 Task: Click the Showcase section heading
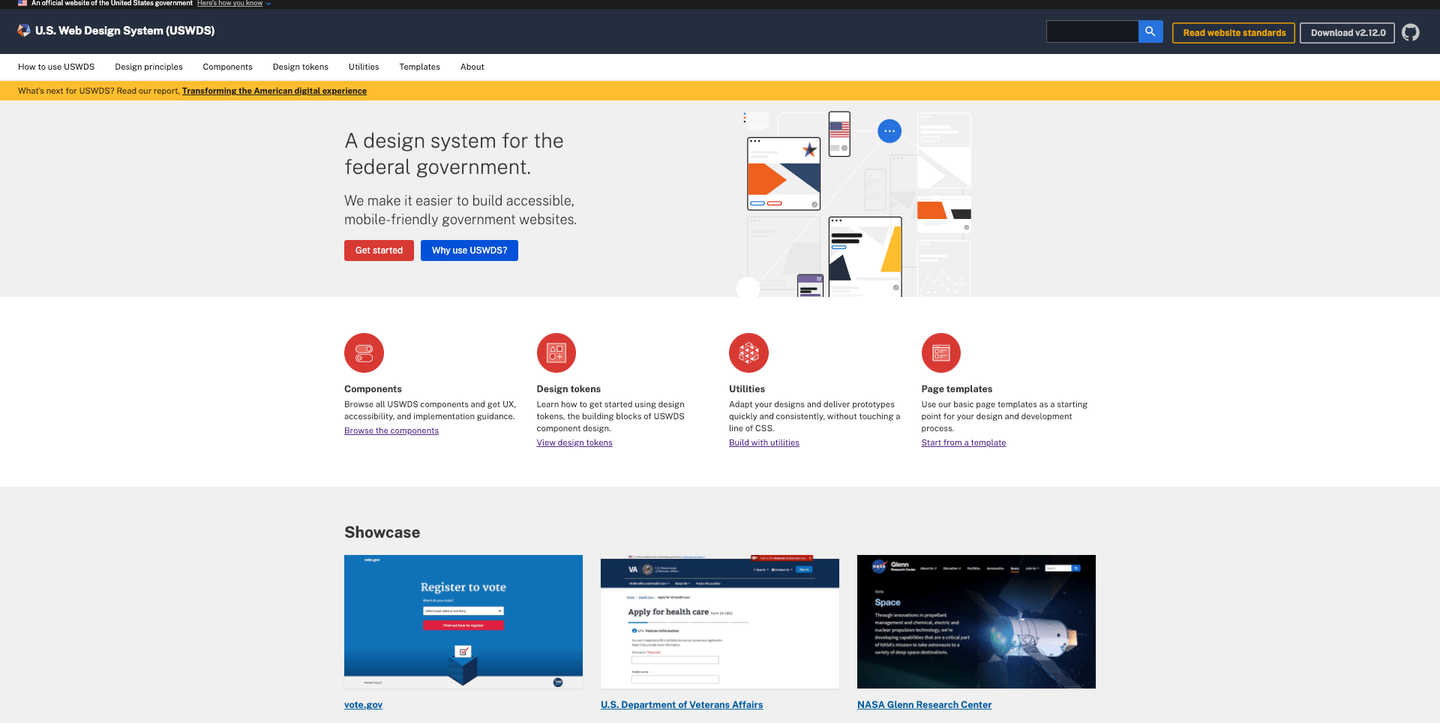coord(382,532)
